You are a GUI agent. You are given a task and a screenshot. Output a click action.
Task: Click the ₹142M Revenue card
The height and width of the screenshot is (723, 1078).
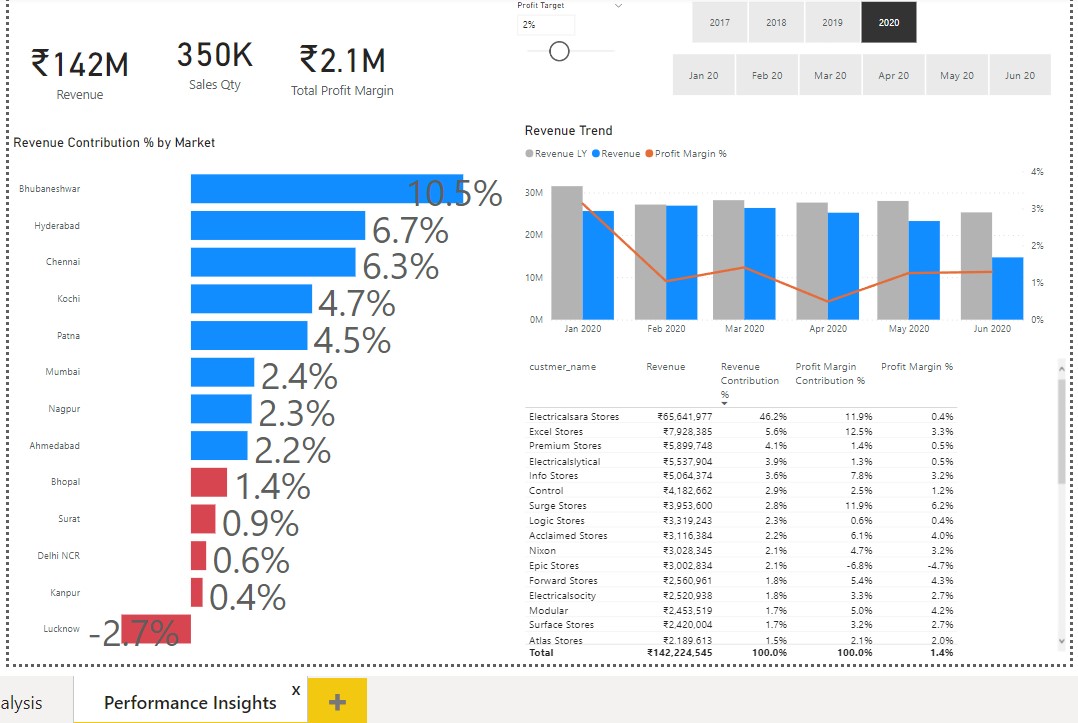(80, 74)
